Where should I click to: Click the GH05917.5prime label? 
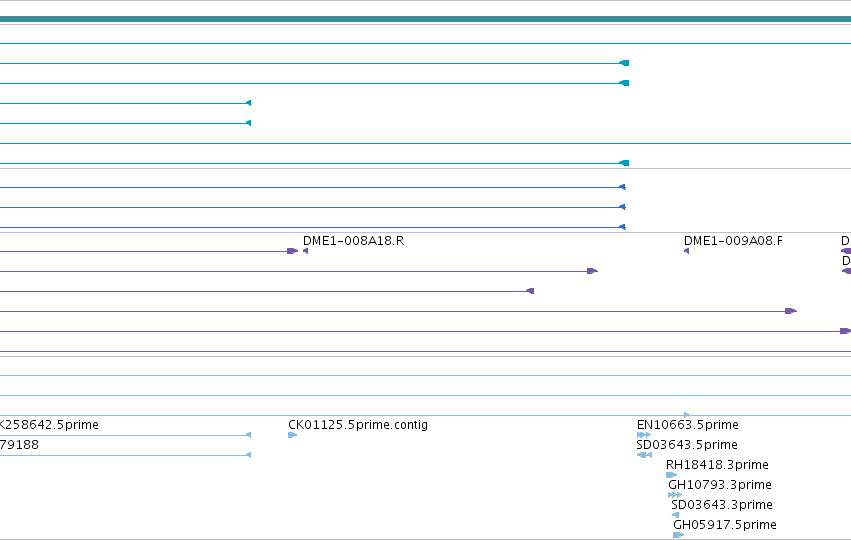pyautogui.click(x=725, y=525)
